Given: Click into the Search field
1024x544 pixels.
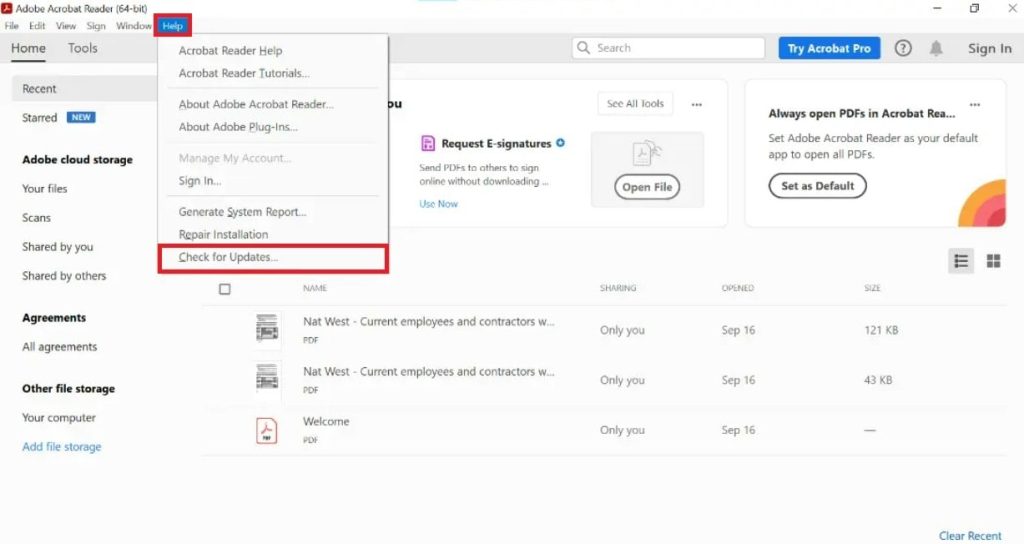Looking at the screenshot, I should point(668,48).
